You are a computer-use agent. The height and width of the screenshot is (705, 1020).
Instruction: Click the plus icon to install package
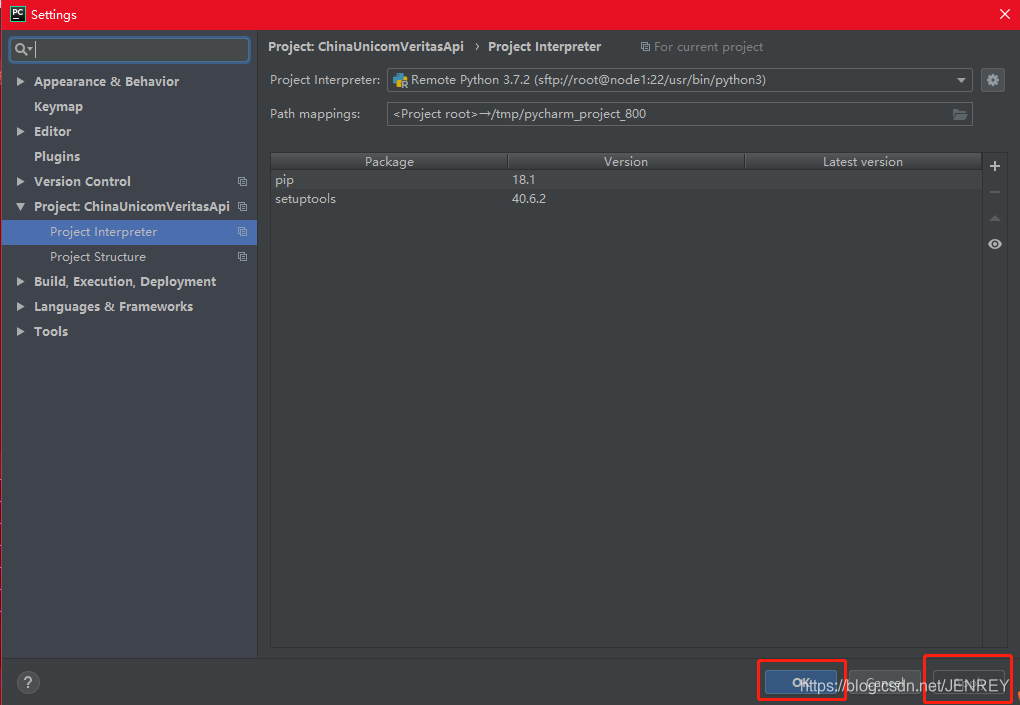pos(995,166)
